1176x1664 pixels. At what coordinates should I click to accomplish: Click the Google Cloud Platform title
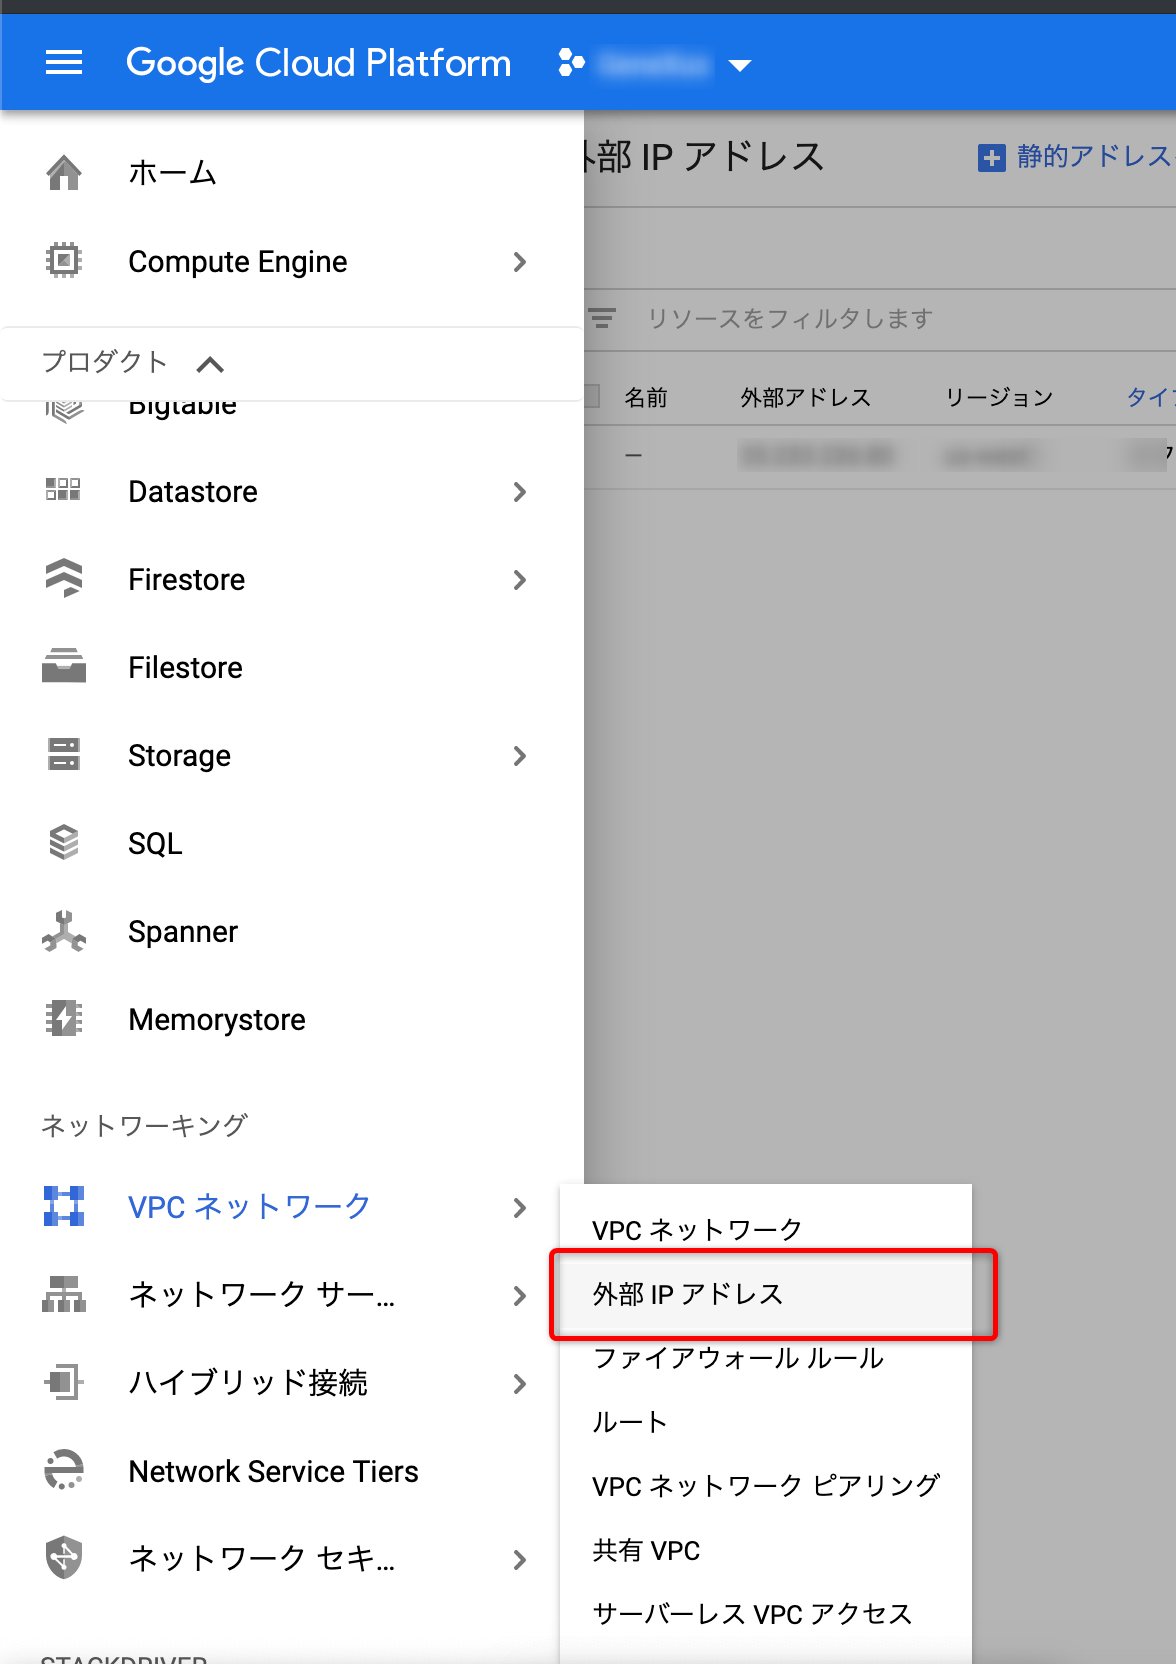318,63
